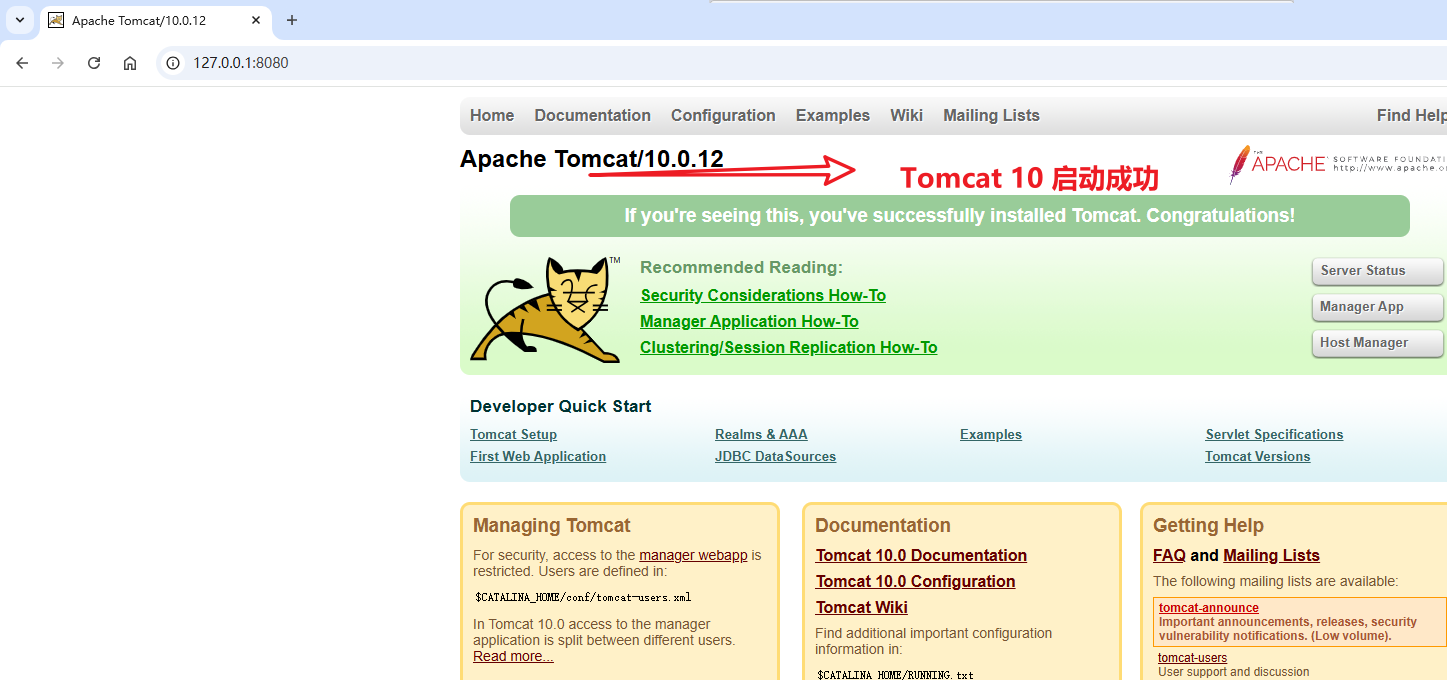Viewport: 1447px width, 680px height.
Task: Follow the Read more... link
Action: coord(513,656)
